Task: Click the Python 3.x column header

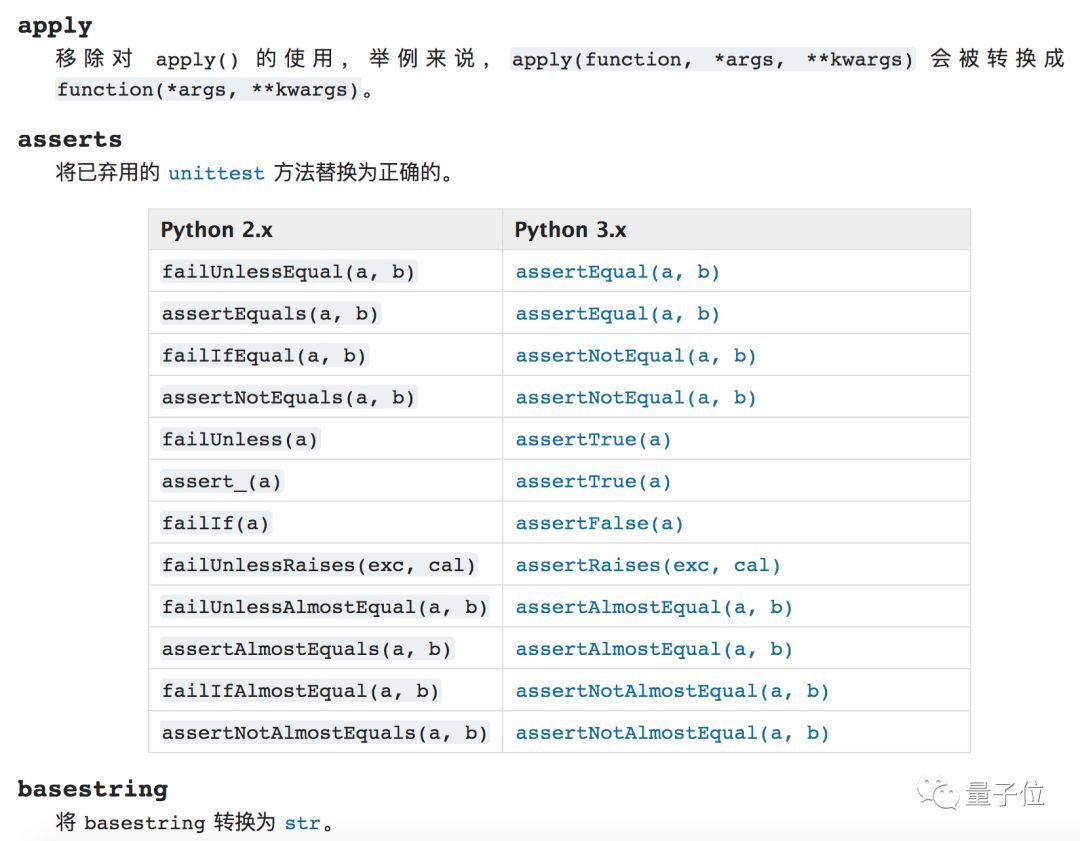Action: click(570, 230)
